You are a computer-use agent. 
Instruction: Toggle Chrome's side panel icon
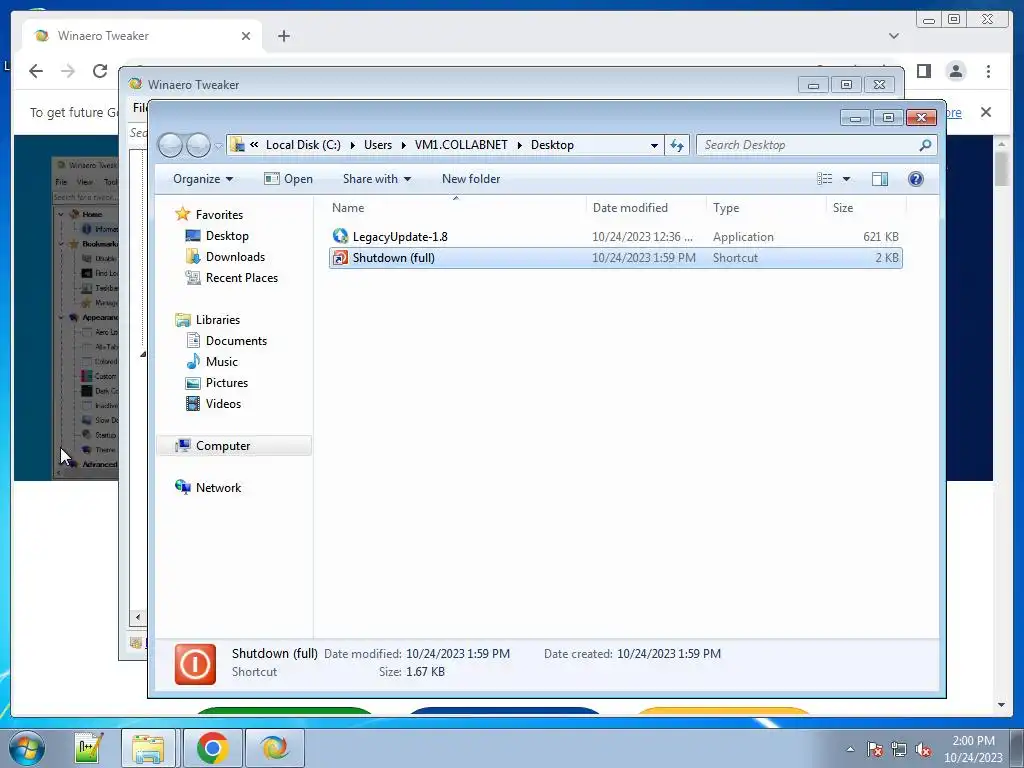click(x=923, y=71)
